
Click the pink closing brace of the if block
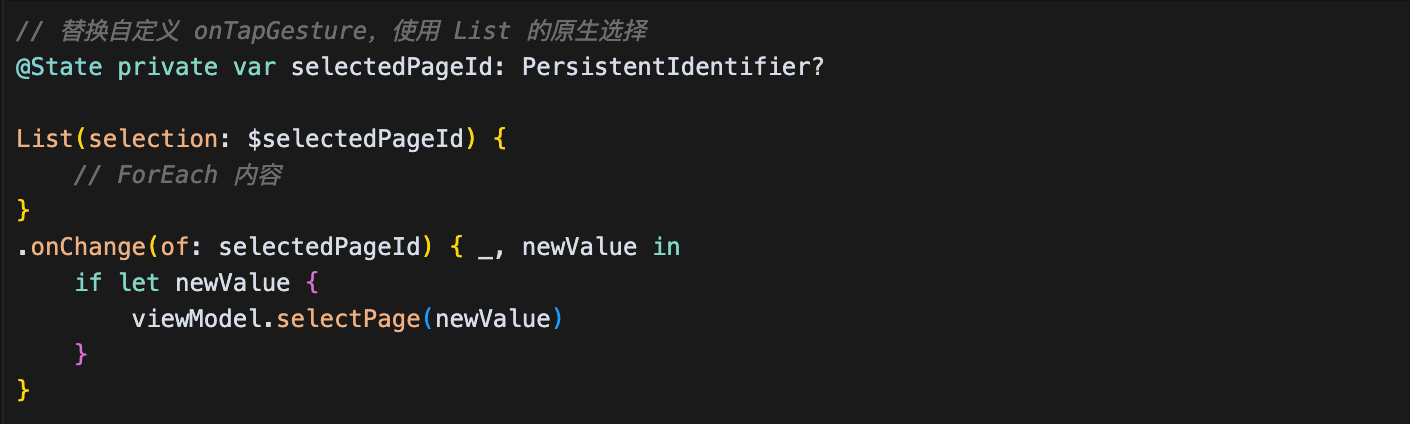click(x=81, y=354)
